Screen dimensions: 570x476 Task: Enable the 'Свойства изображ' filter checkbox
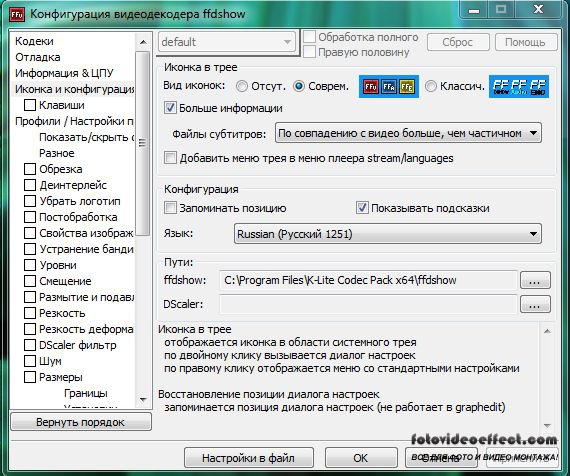click(x=30, y=233)
